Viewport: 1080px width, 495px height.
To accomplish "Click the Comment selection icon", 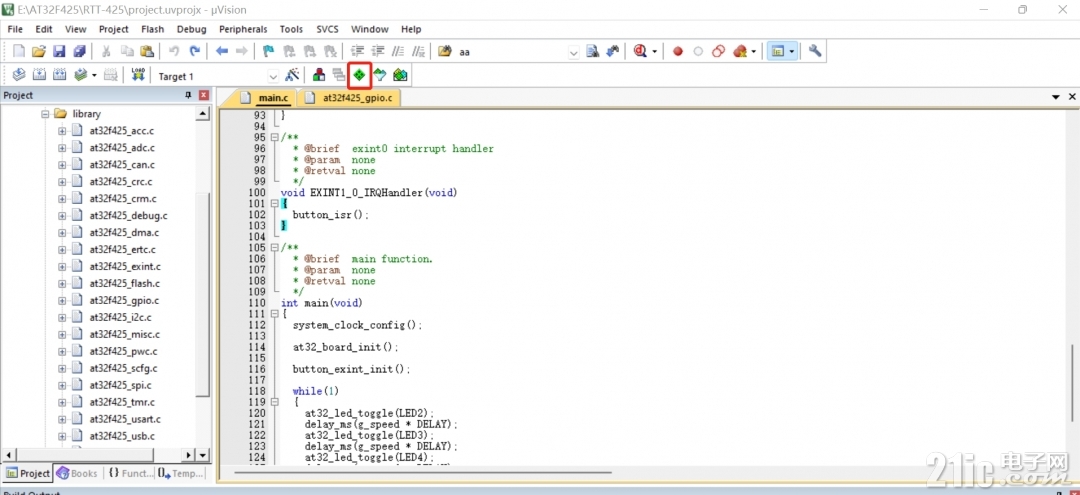I will (398, 51).
